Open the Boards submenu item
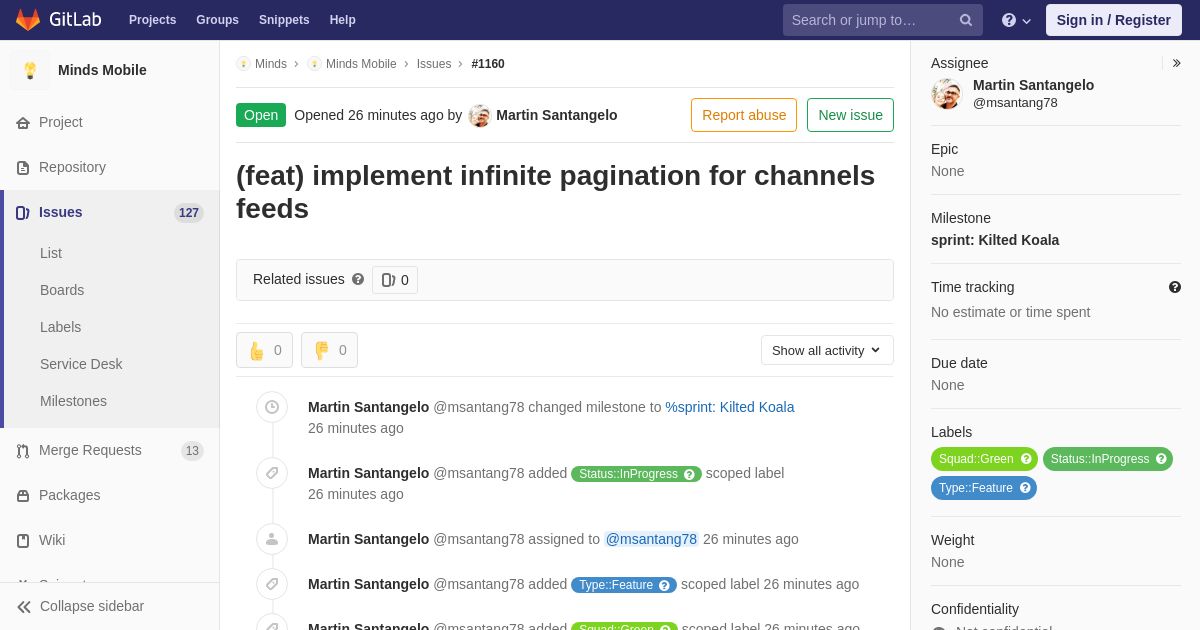Image resolution: width=1200 pixels, height=630 pixels. click(62, 290)
